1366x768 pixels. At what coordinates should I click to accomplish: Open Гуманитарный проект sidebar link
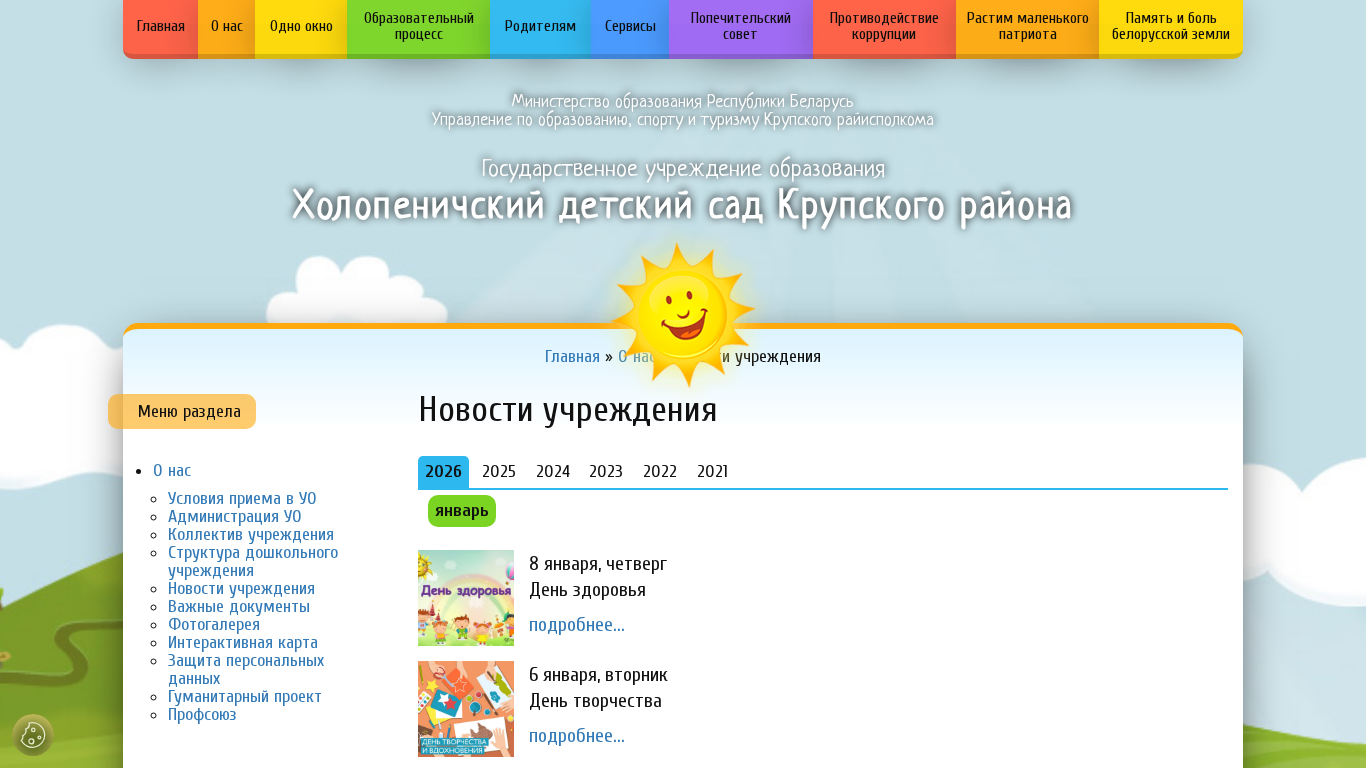(245, 697)
